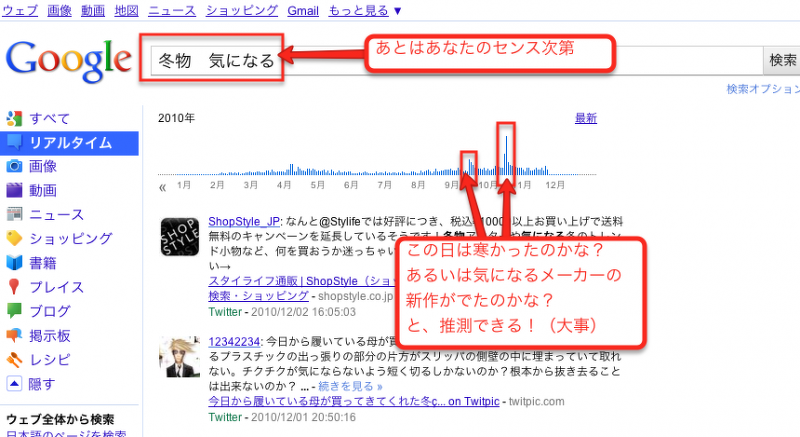Select 書籍 filter label in sidebar
Viewport: 800px width, 437px height.
tap(43, 263)
